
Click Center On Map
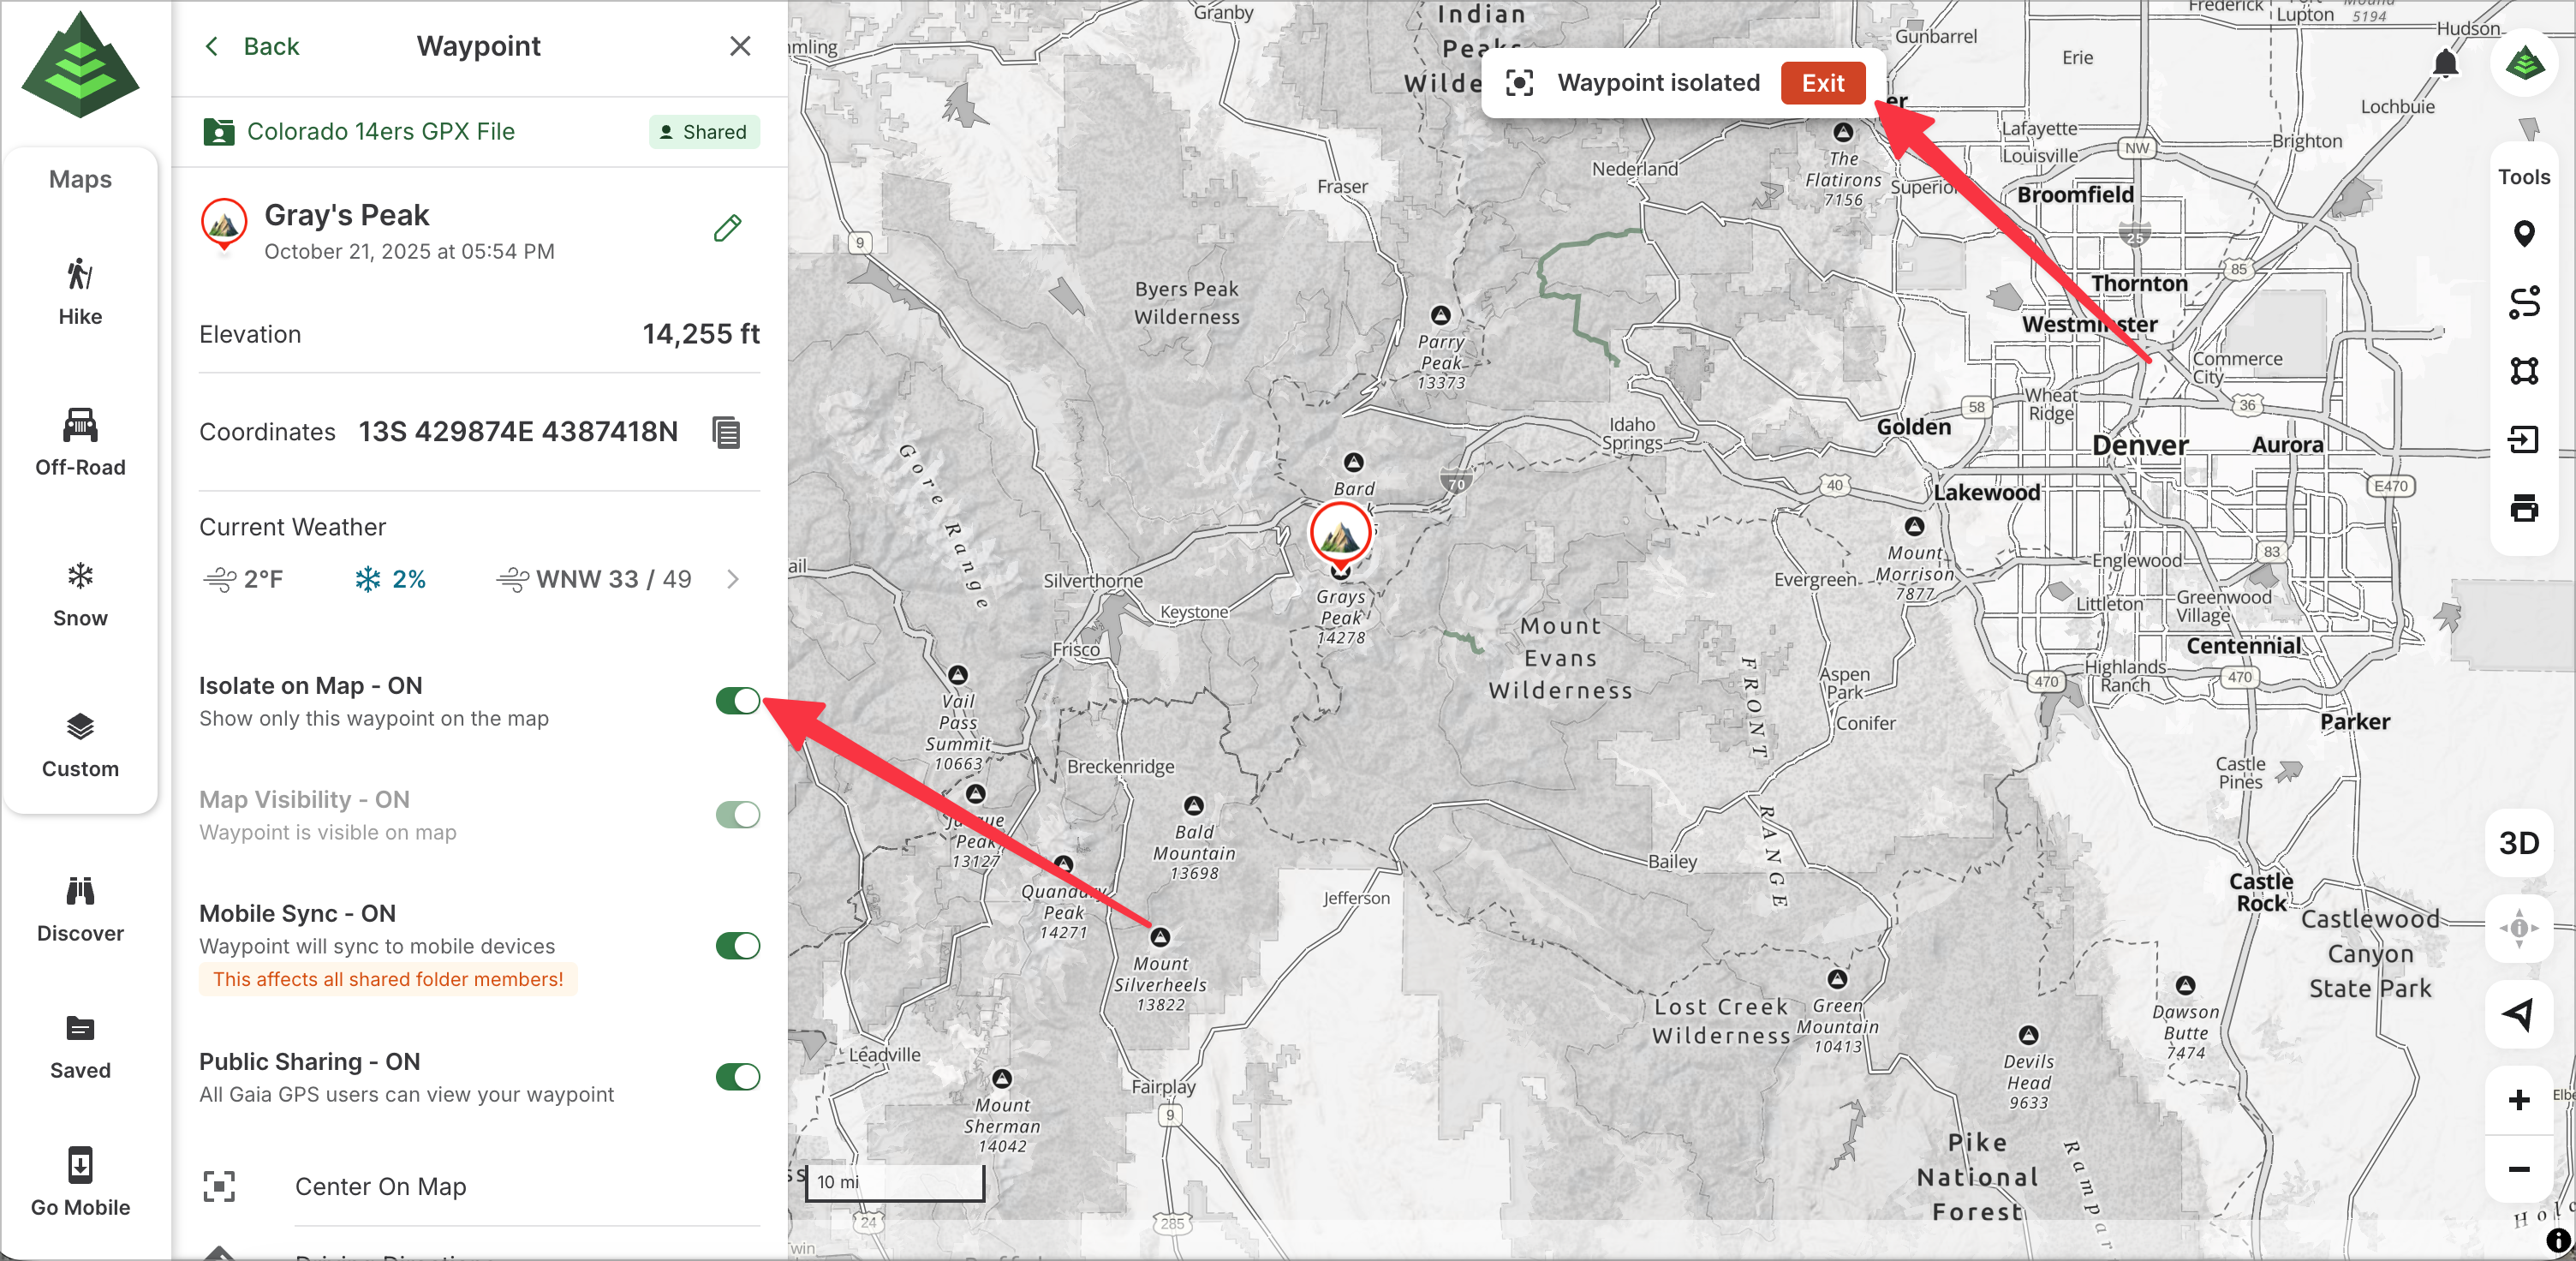point(380,1187)
